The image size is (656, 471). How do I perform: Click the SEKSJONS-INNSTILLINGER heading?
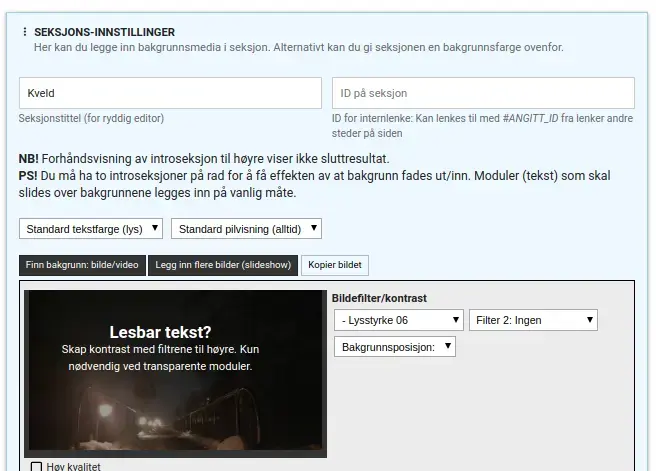[x=105, y=32]
